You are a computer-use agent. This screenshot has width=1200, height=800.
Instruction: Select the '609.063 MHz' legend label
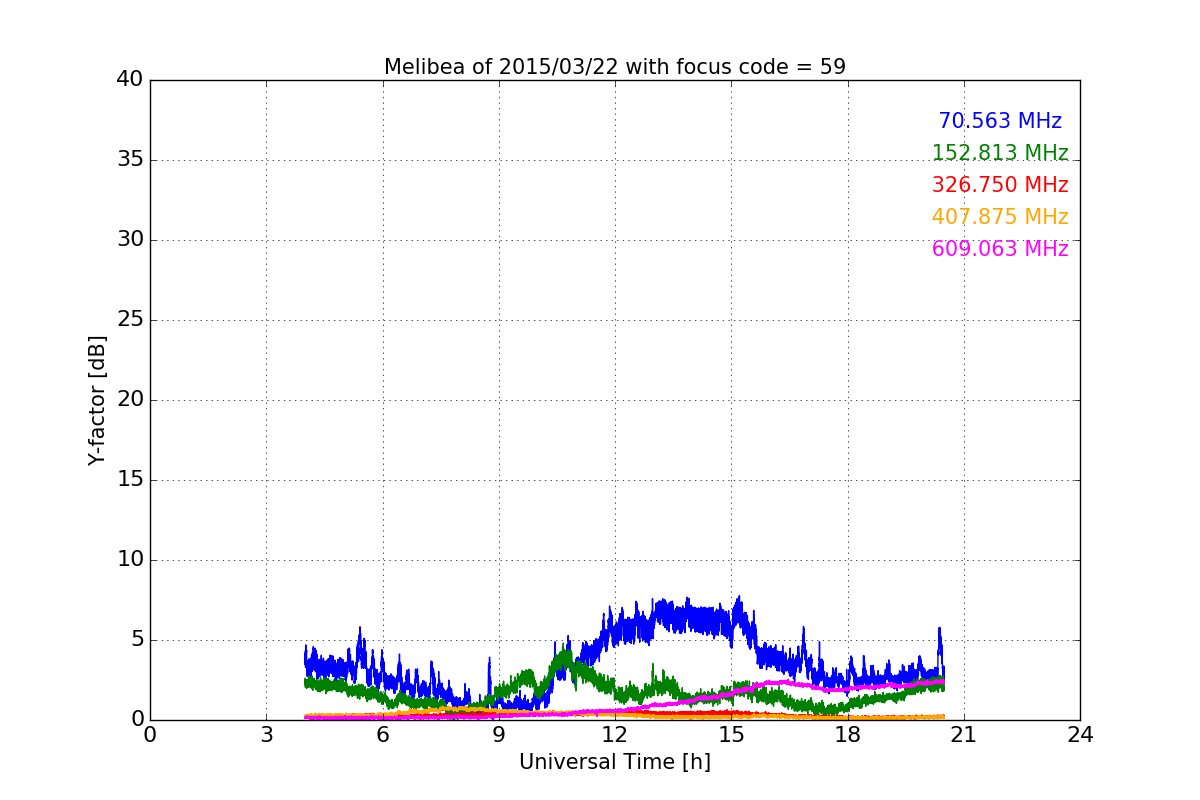pyautogui.click(x=1000, y=249)
